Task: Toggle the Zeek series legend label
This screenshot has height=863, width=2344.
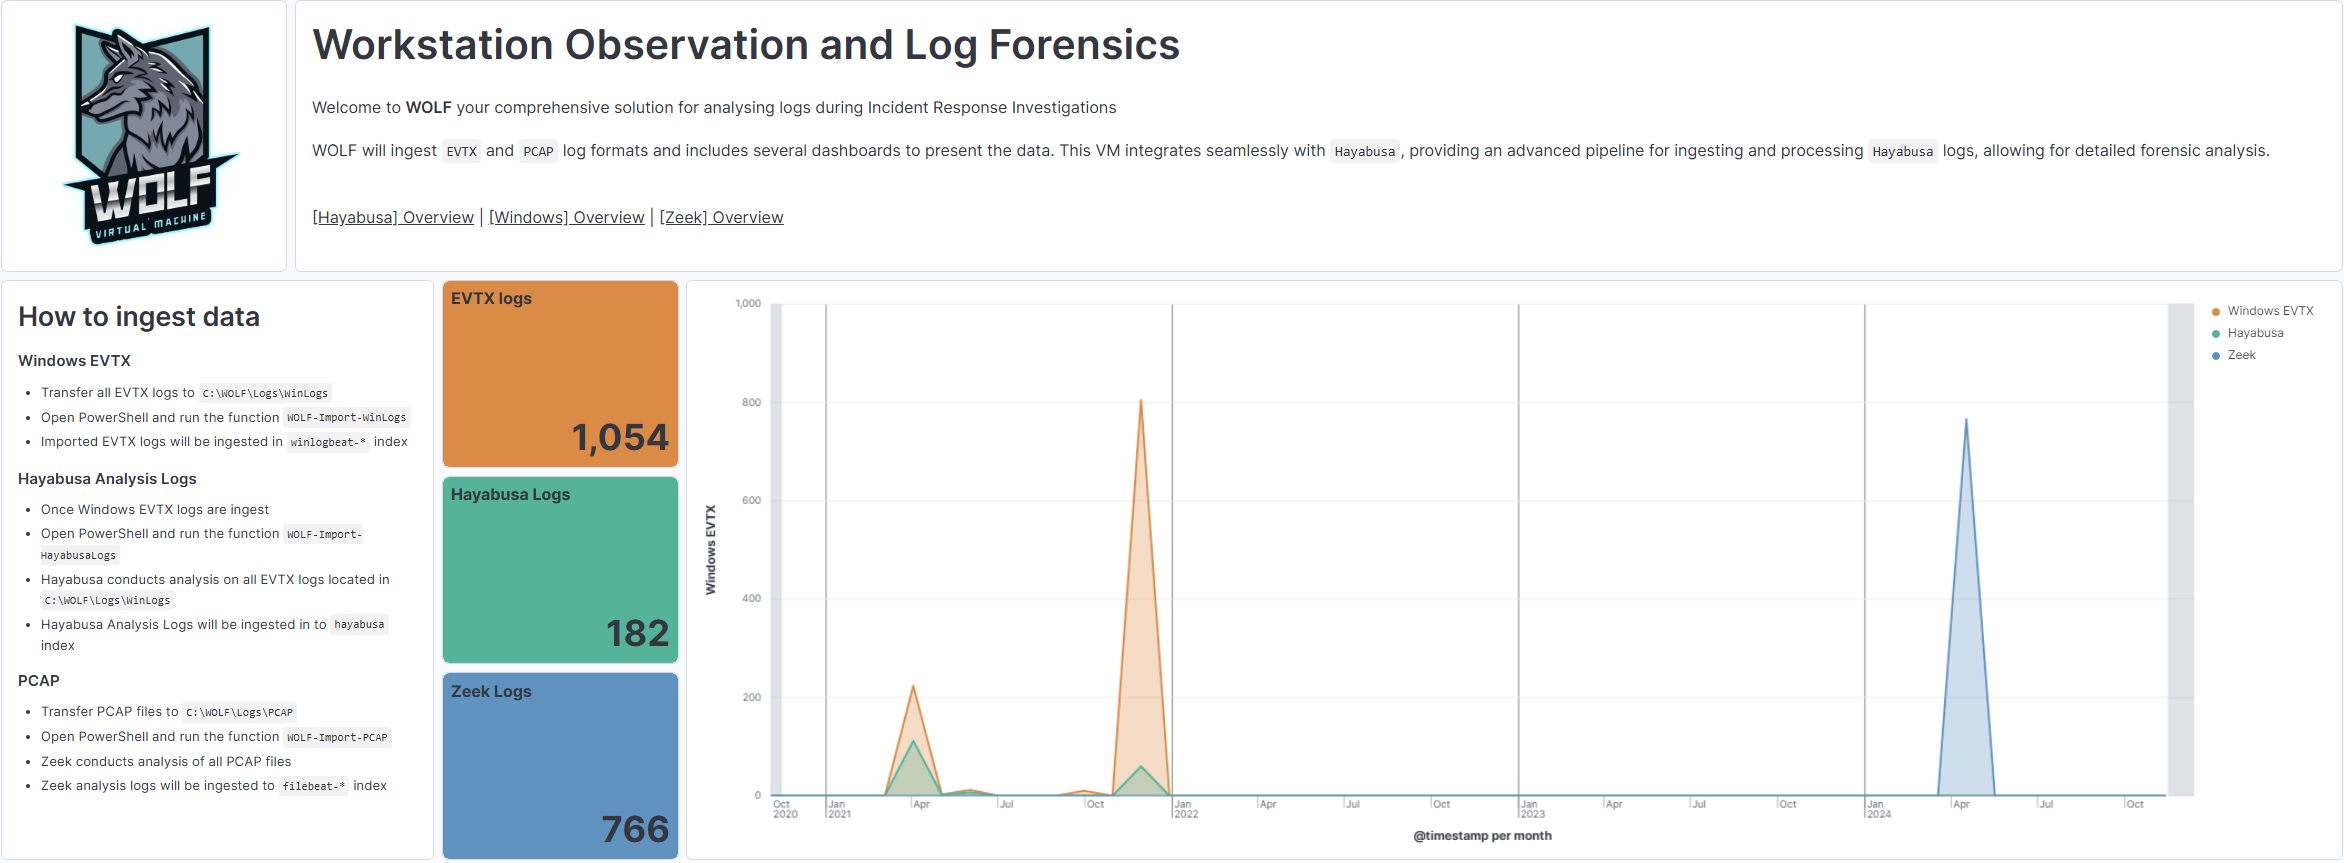Action: click(x=2241, y=355)
